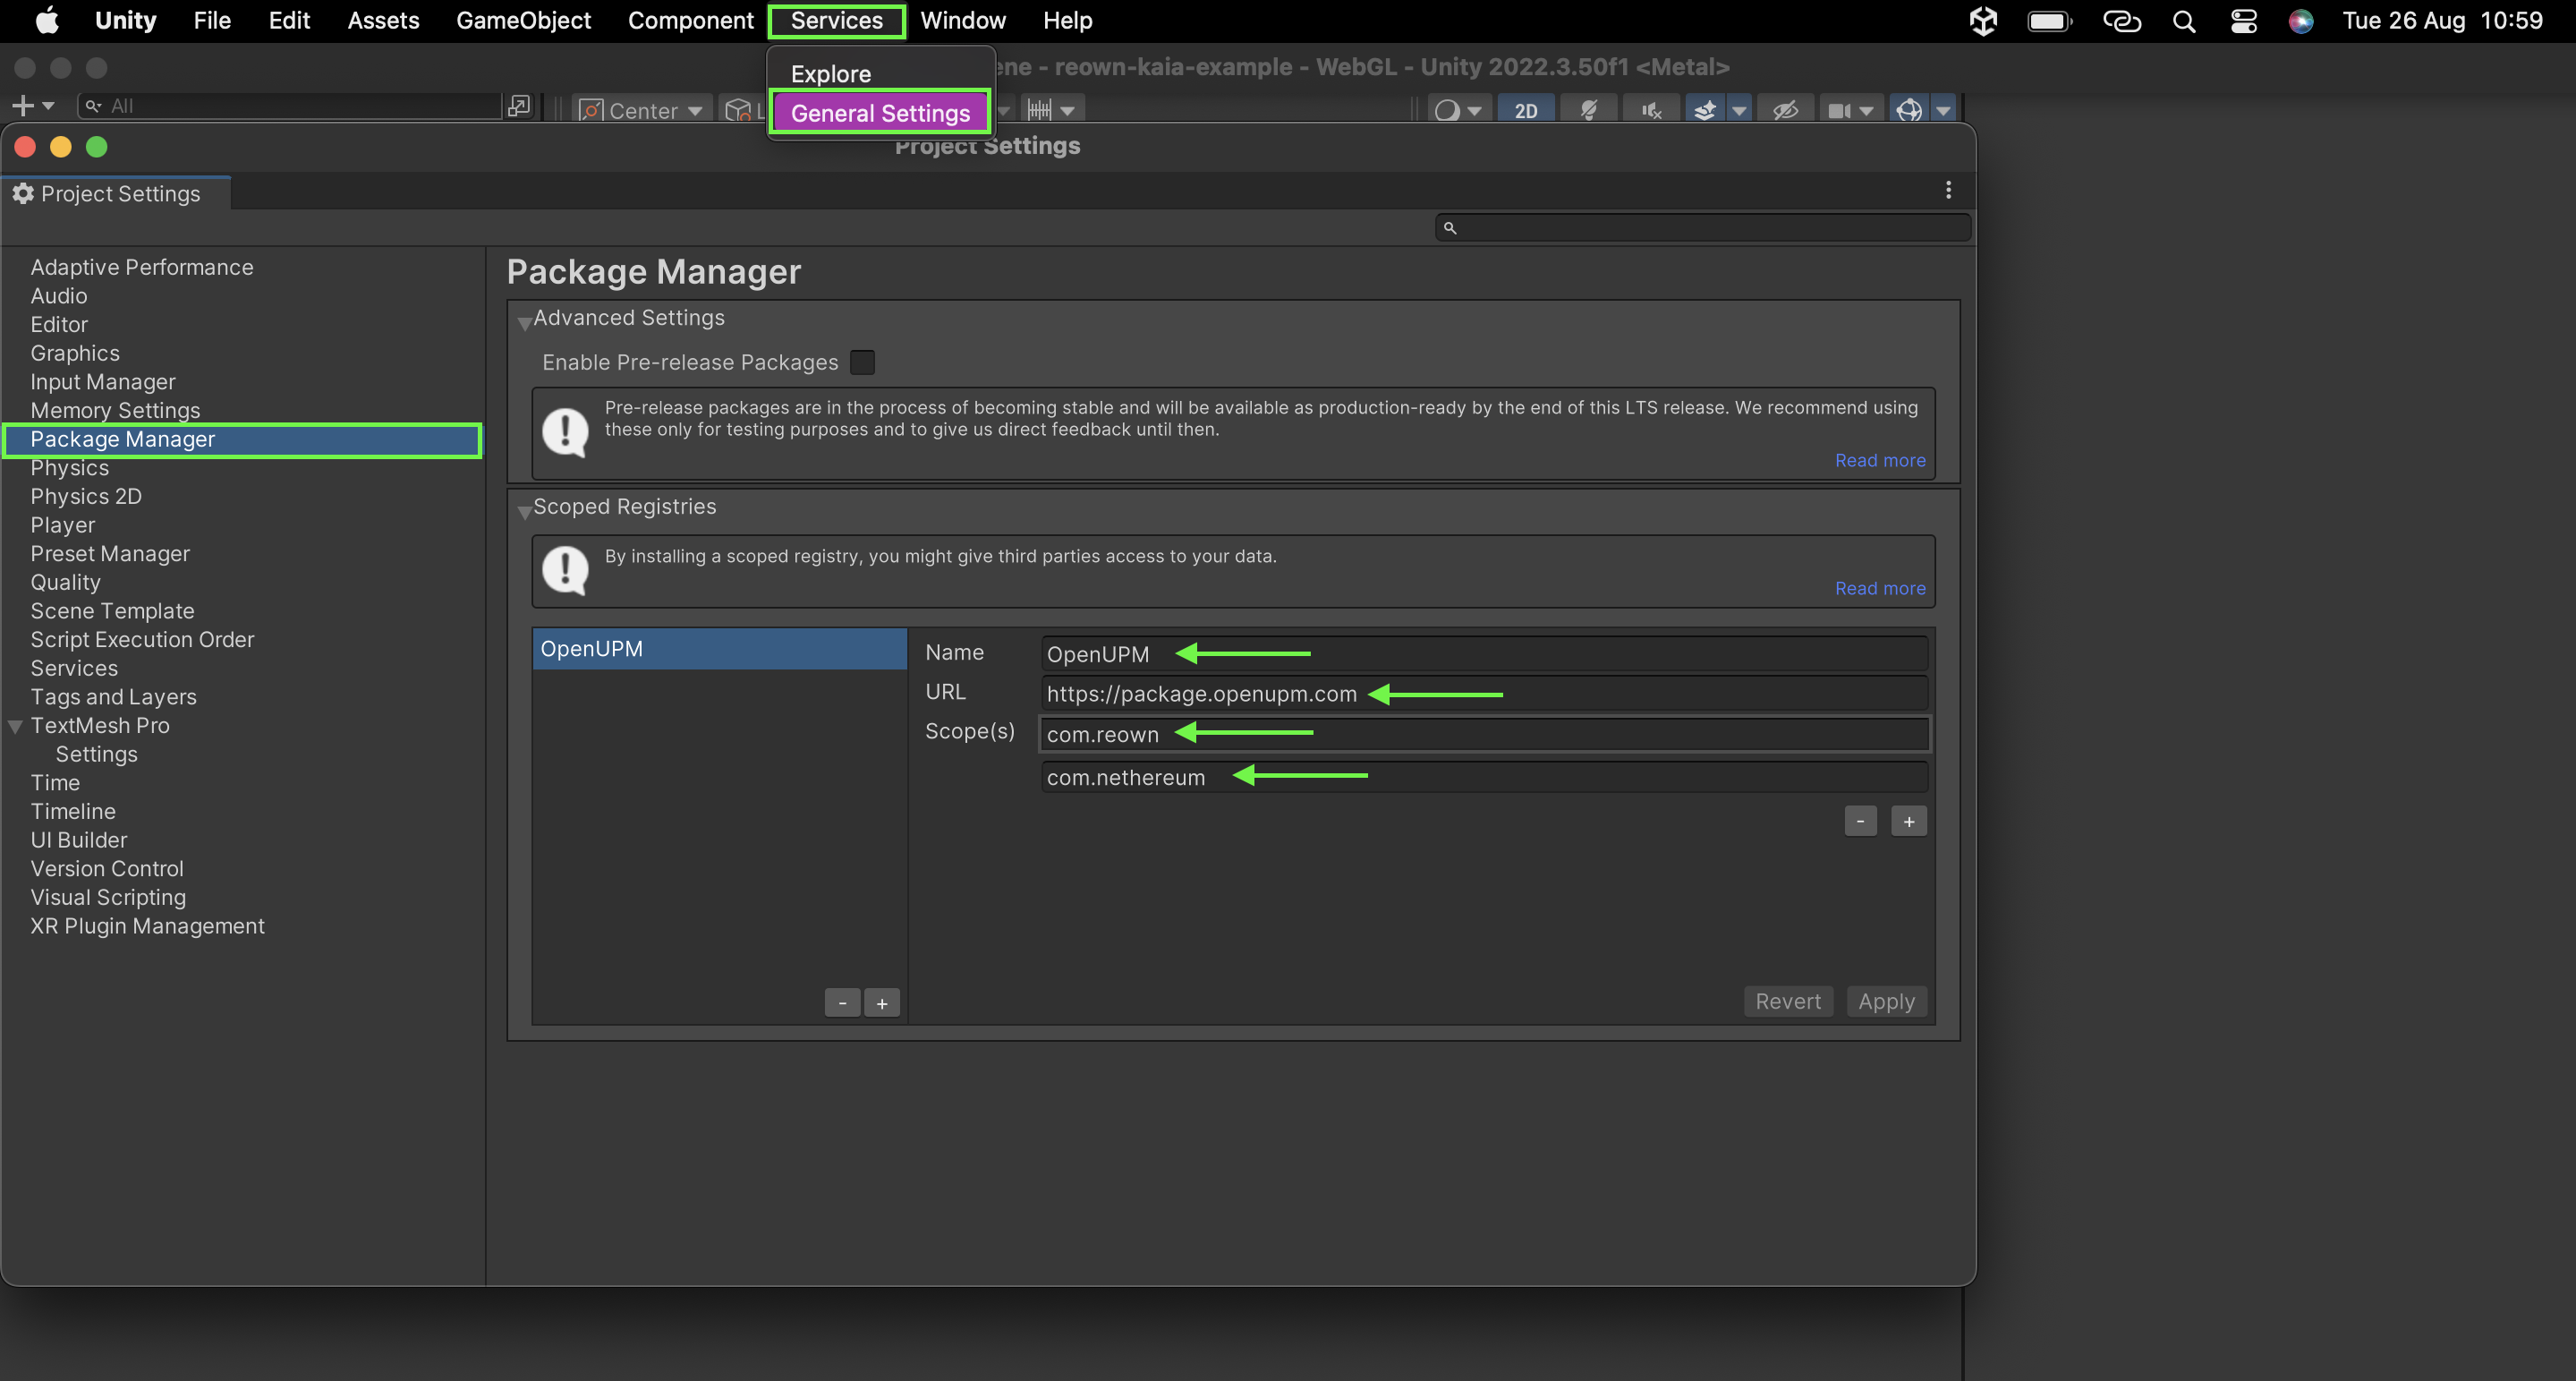
Task: Click Read more under scoped registry warning
Action: coord(1879,588)
